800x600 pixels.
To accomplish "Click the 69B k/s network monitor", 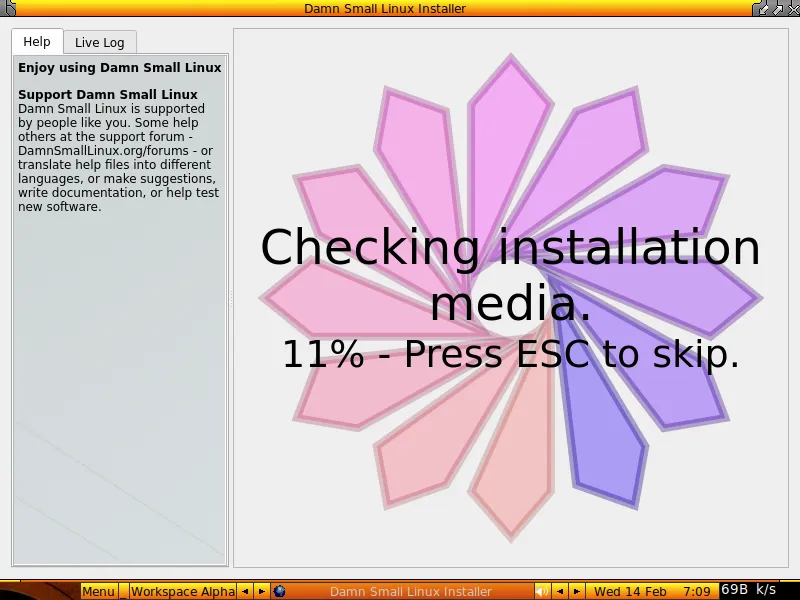I will point(749,589).
